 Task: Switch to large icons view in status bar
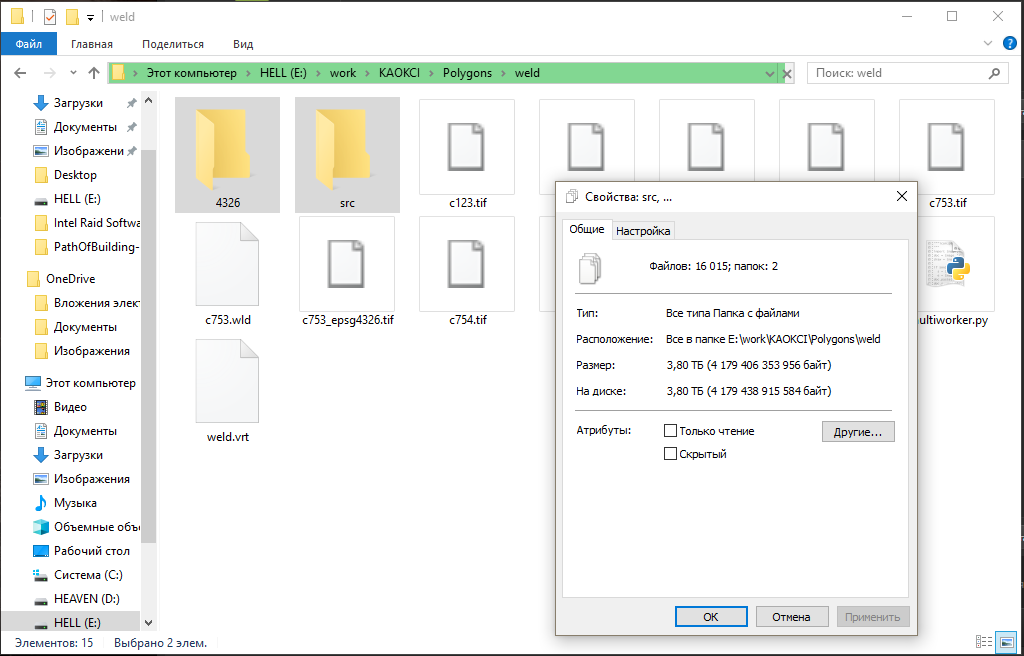coord(1007,642)
